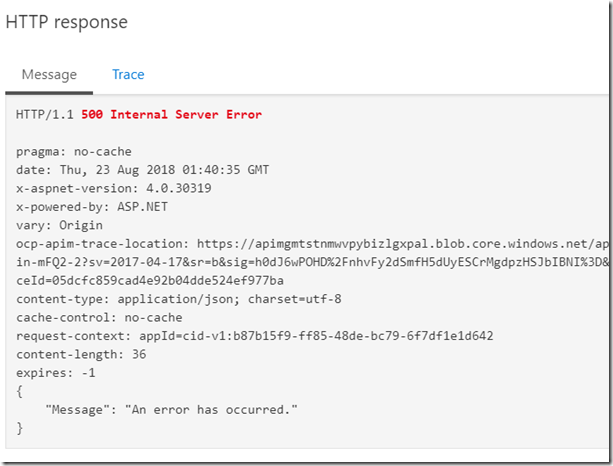
Task: Select the Message tab
Action: coord(49,74)
